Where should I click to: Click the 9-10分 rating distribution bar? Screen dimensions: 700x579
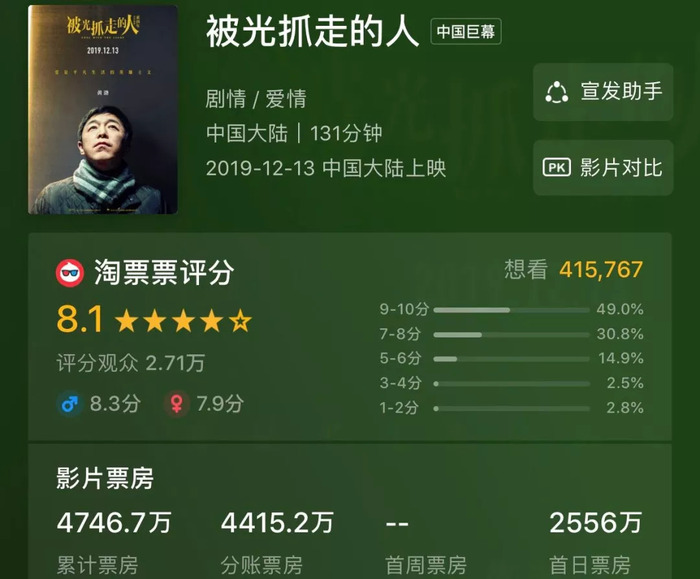click(512, 310)
